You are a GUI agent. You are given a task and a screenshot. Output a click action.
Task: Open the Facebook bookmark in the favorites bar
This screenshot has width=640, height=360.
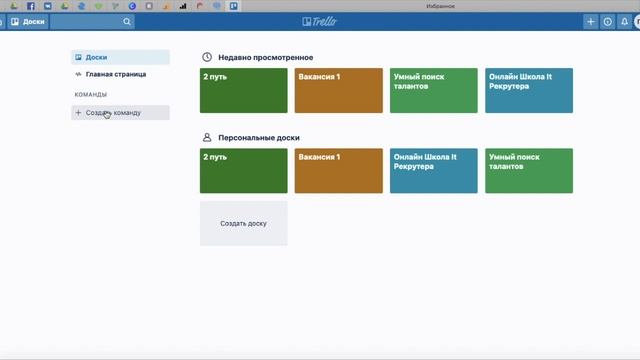point(31,6)
